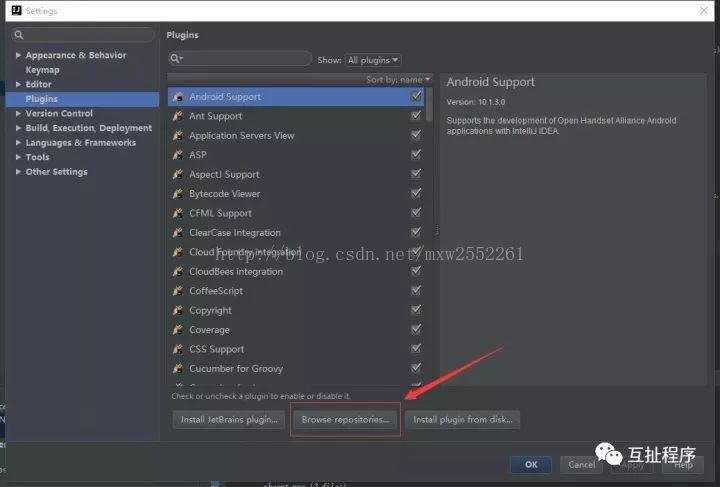Uncheck the Ant Support plugin

pyautogui.click(x=416, y=116)
